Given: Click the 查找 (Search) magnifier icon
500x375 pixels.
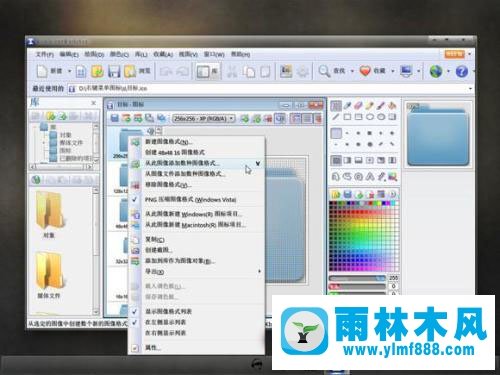Looking at the screenshot, I should click(324, 71).
